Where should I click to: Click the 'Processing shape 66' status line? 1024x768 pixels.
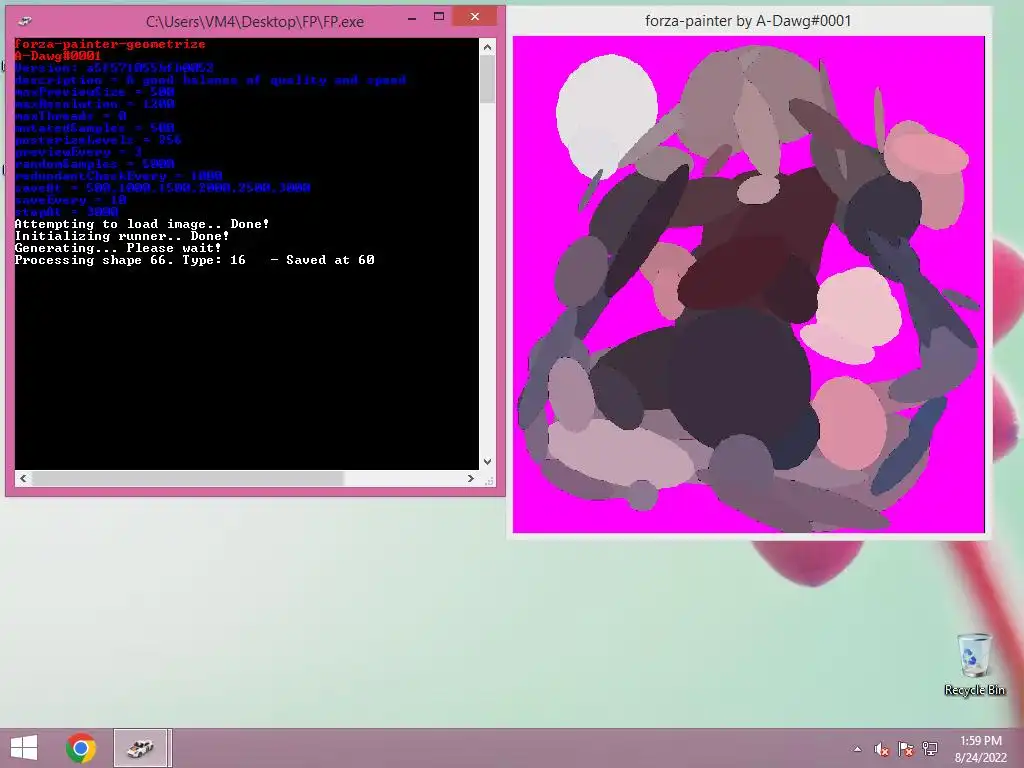pyautogui.click(x=195, y=260)
